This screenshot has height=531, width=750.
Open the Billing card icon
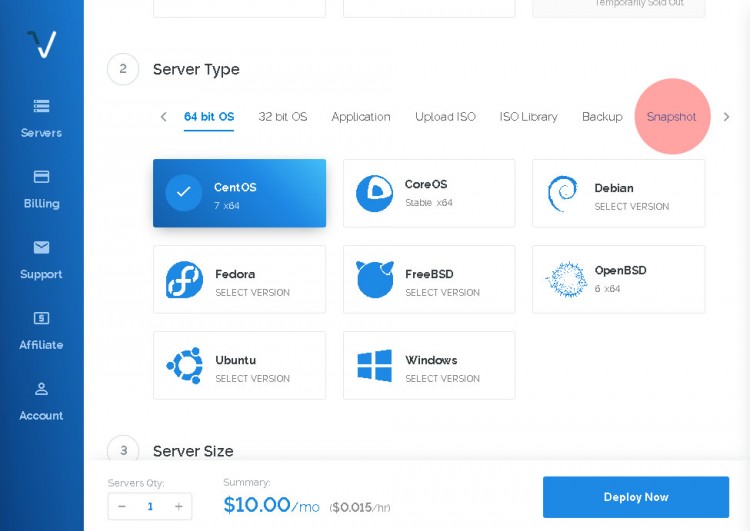click(42, 177)
